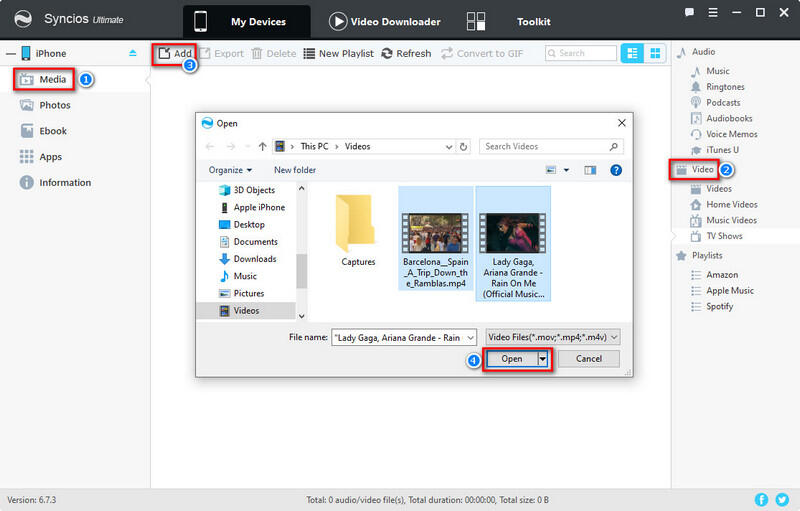This screenshot has height=511, width=800.
Task: Eject iPhone using the eject icon
Action: [134, 53]
